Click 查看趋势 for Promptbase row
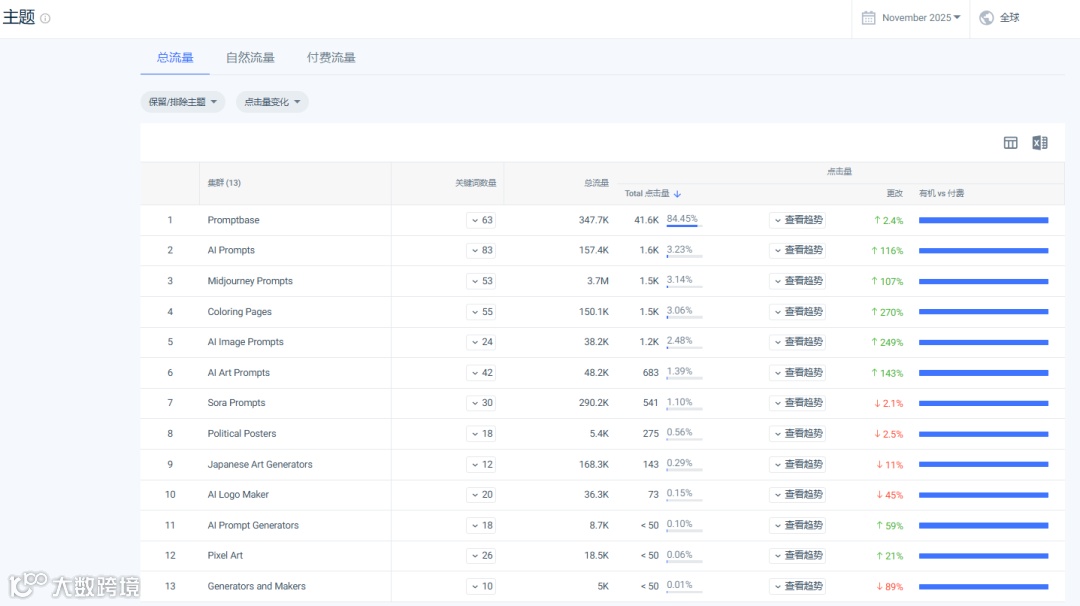Screen dimensions: 1080x606 pyautogui.click(x=798, y=220)
